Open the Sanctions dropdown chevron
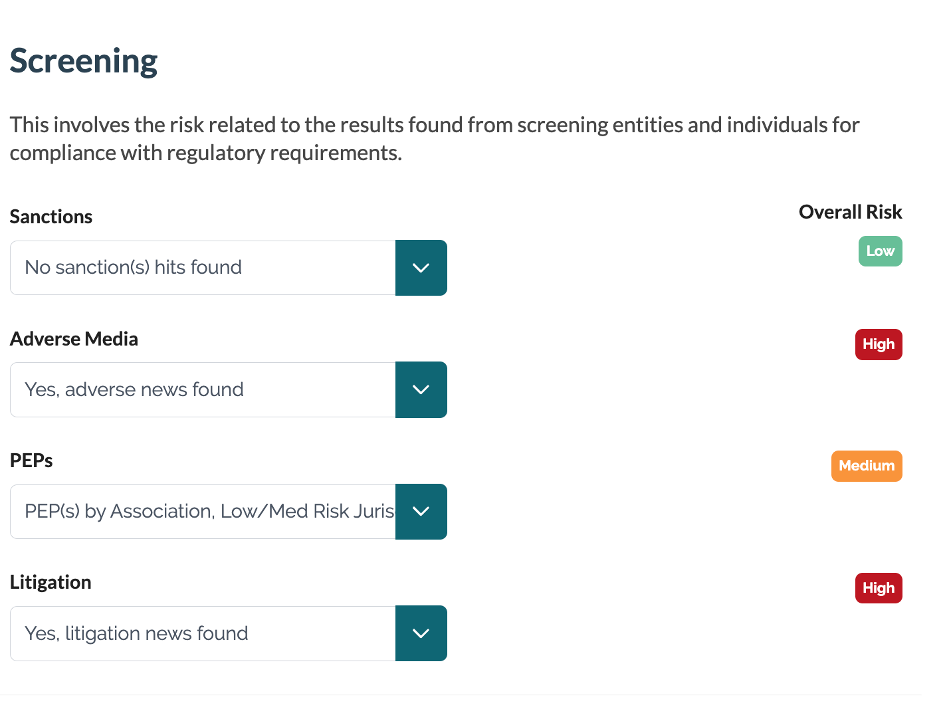 [x=421, y=268]
